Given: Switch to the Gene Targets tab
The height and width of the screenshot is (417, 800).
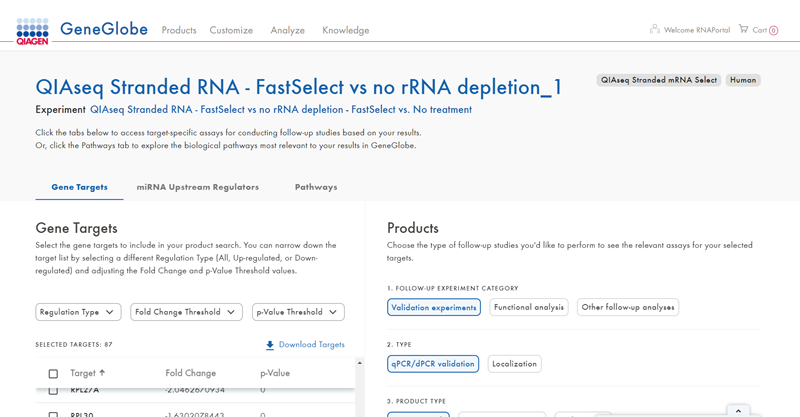Looking at the screenshot, I should tap(80, 187).
